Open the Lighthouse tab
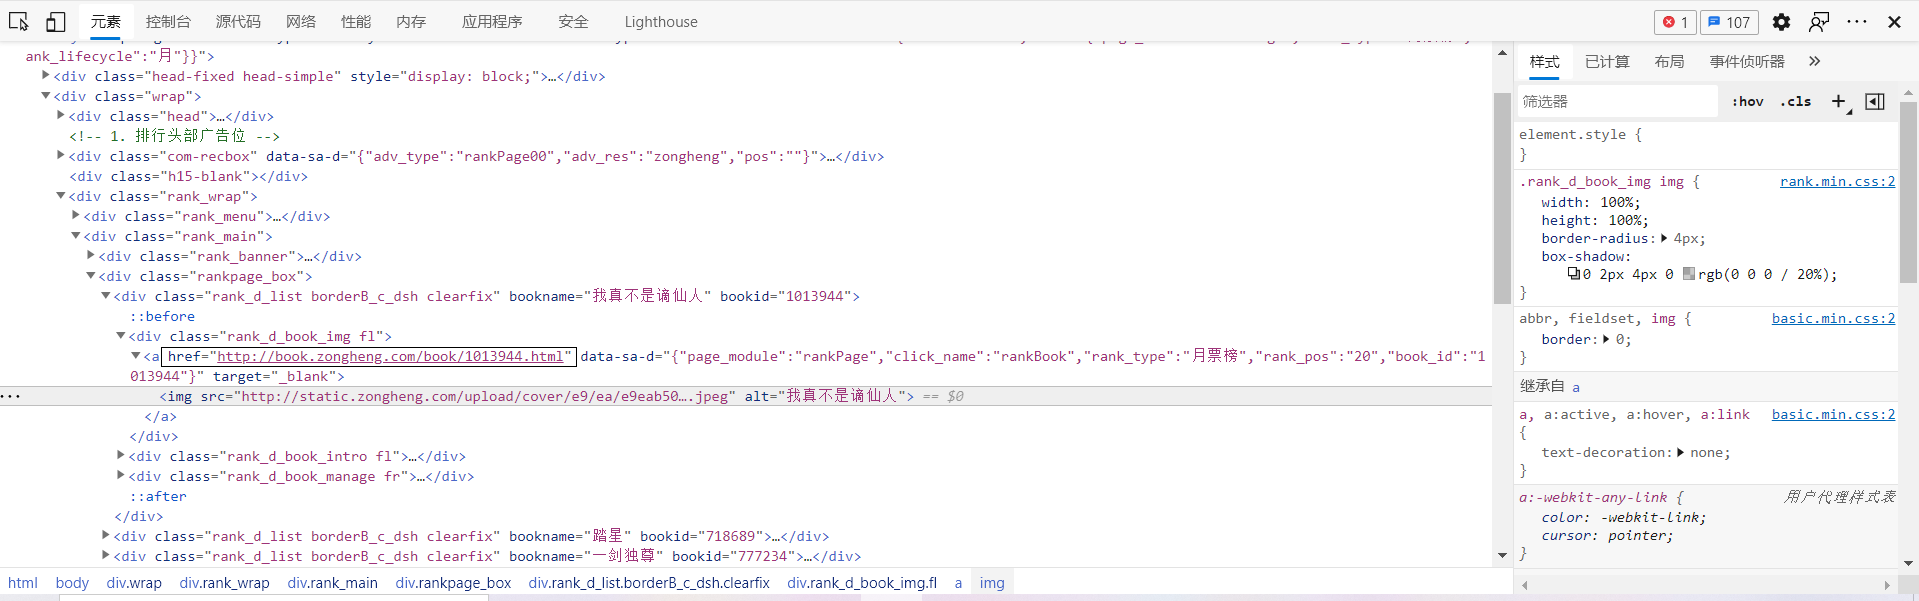 click(661, 22)
